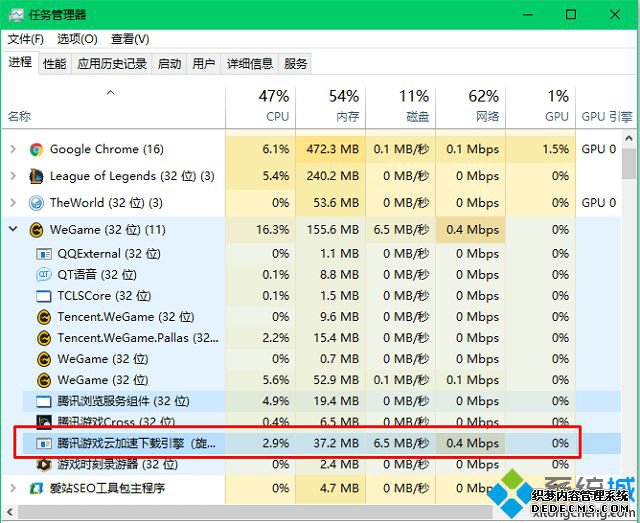The height and width of the screenshot is (523, 640).
Task: Click the WeGame icon in the 52.9 MB row
Action: coord(44,380)
